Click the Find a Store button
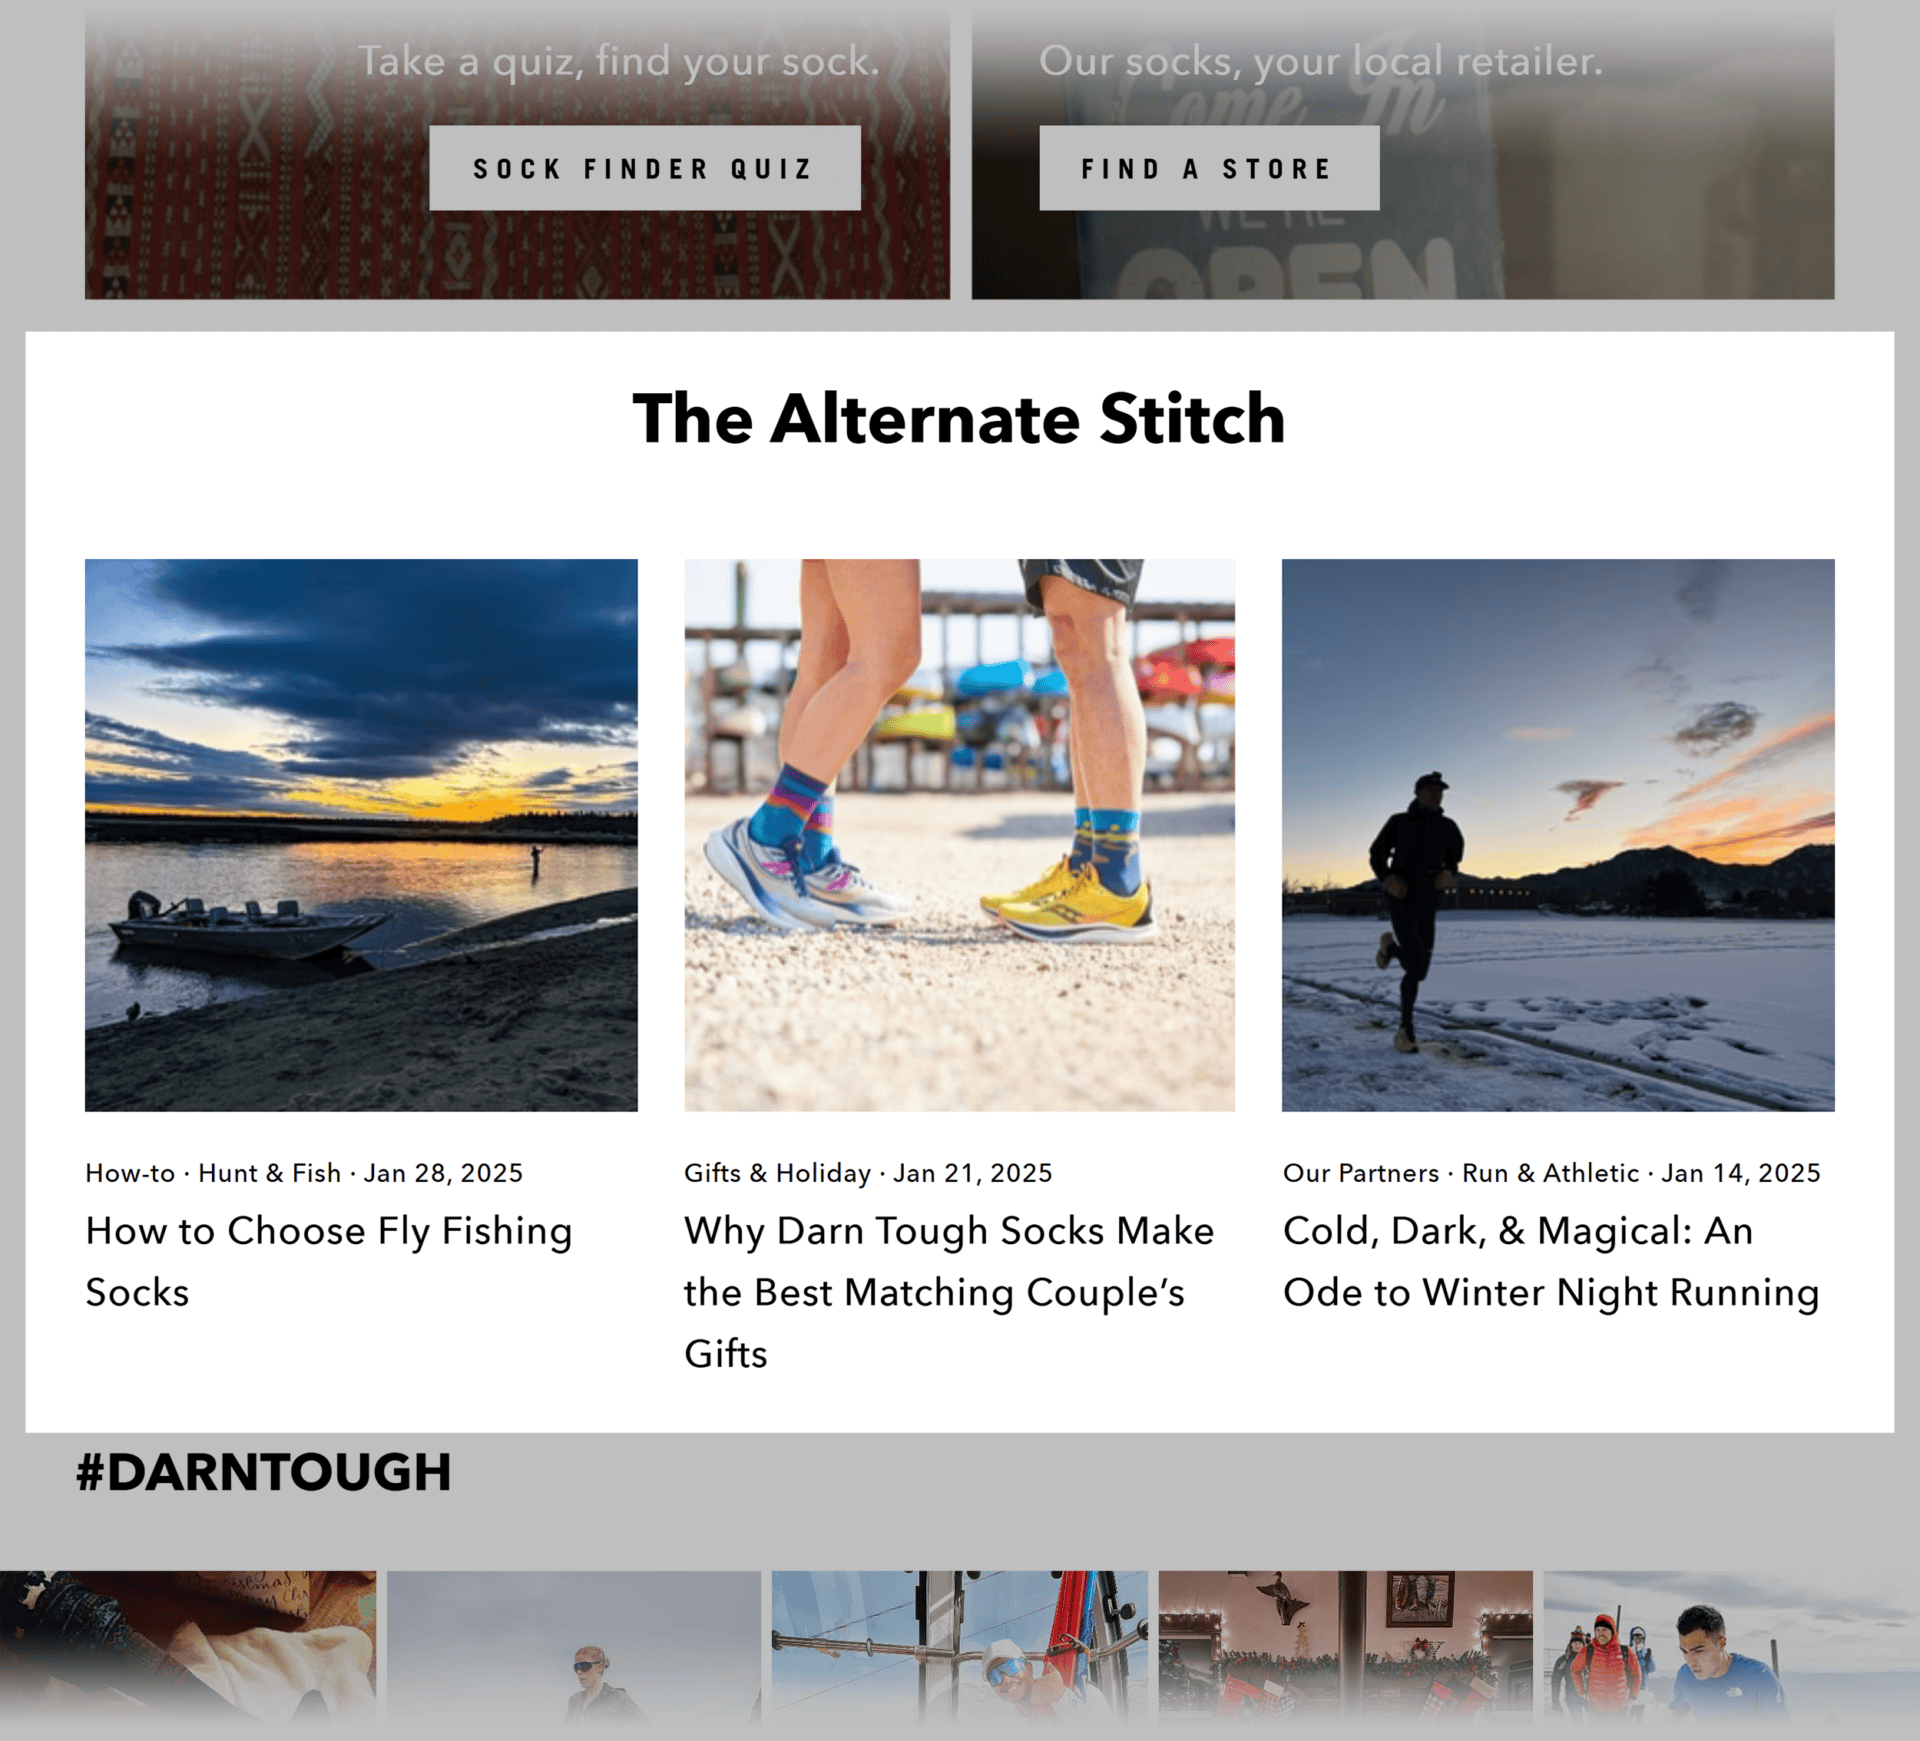1920x1741 pixels. (x=1209, y=168)
